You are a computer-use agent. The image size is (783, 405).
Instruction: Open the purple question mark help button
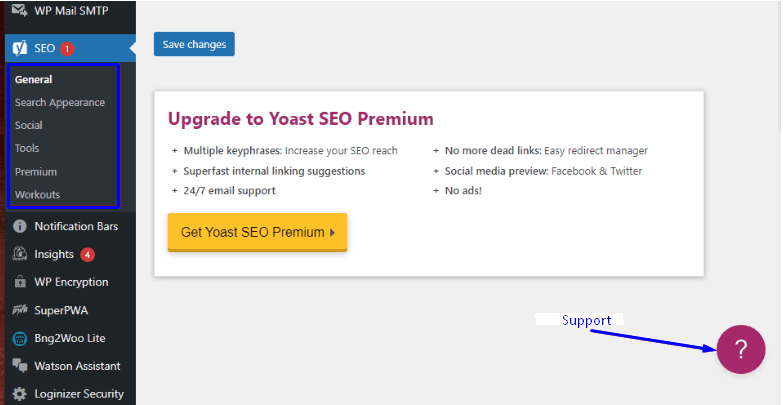click(x=741, y=350)
